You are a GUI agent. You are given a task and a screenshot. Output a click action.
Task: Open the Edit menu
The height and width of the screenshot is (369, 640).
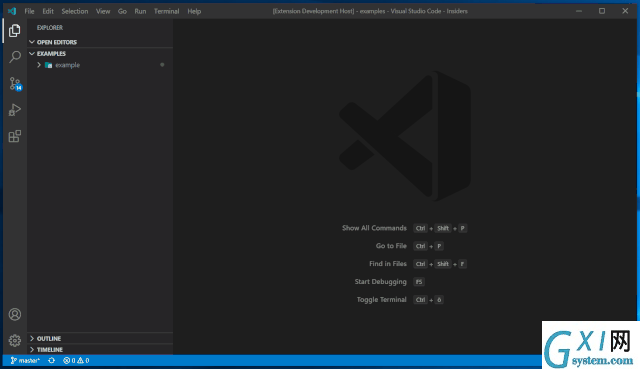click(x=48, y=11)
